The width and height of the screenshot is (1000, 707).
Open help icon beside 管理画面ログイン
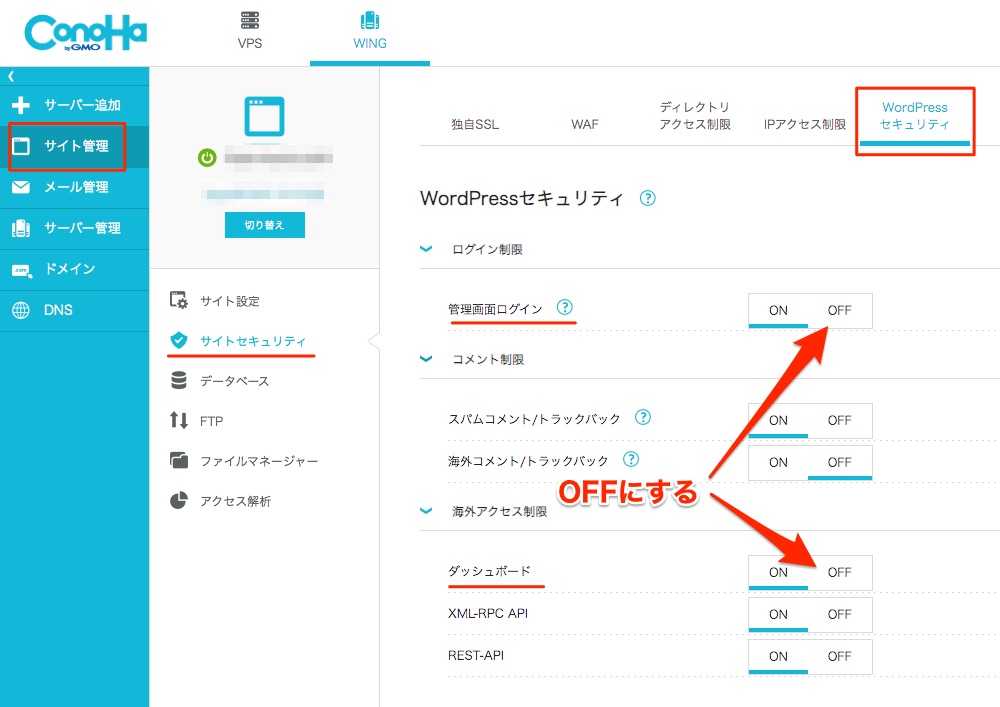click(564, 307)
